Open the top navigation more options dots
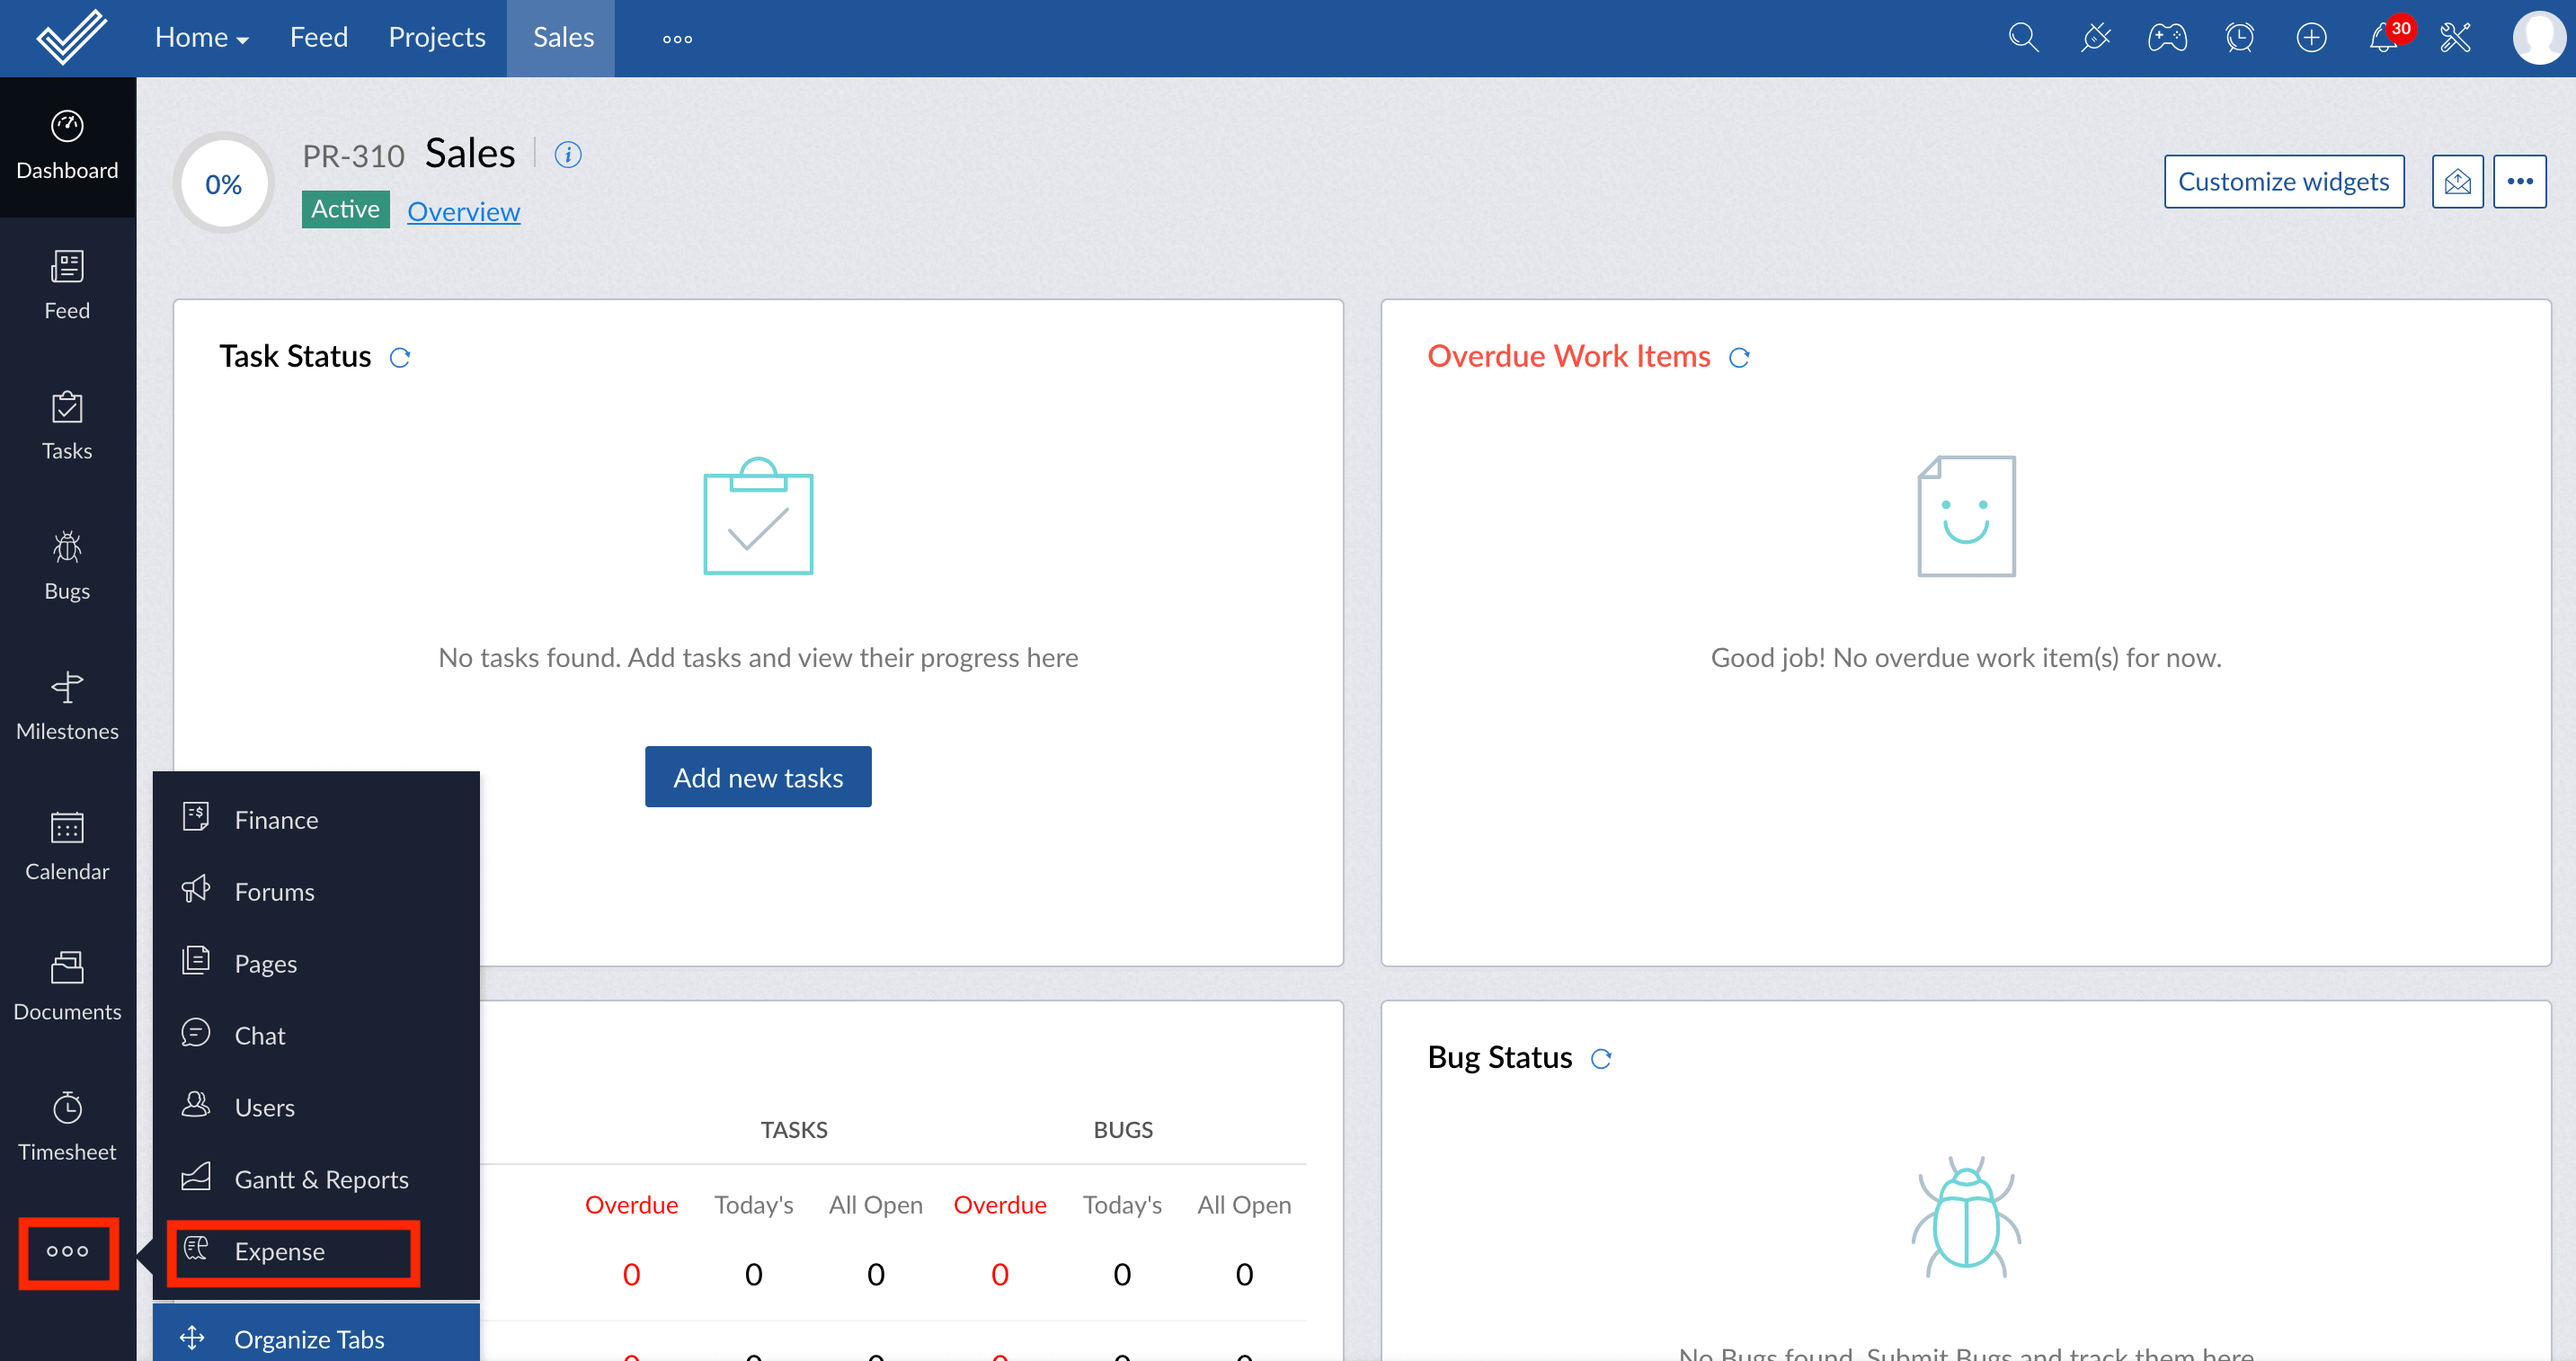This screenshot has height=1361, width=2576. point(677,39)
